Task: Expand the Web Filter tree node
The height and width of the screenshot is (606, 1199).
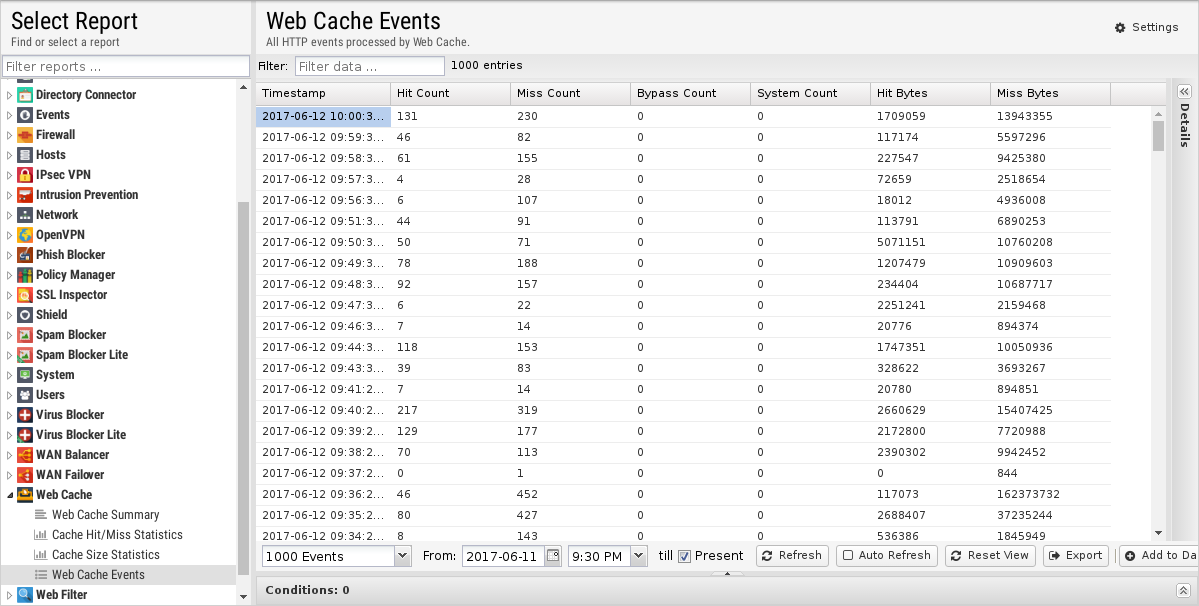Action: tap(9, 595)
